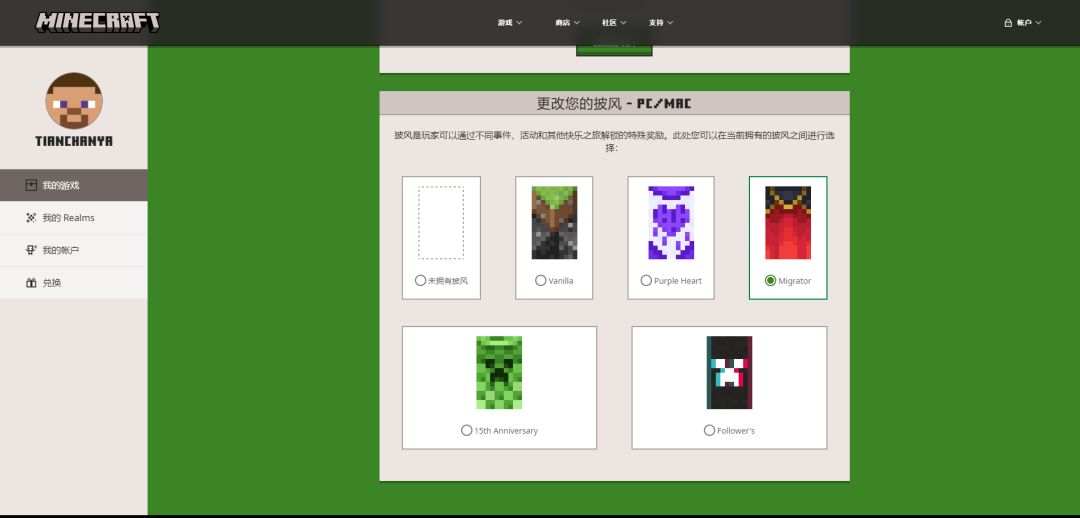The height and width of the screenshot is (518, 1080).
Task: Go to 兑换 in sidebar
Action: coord(74,282)
